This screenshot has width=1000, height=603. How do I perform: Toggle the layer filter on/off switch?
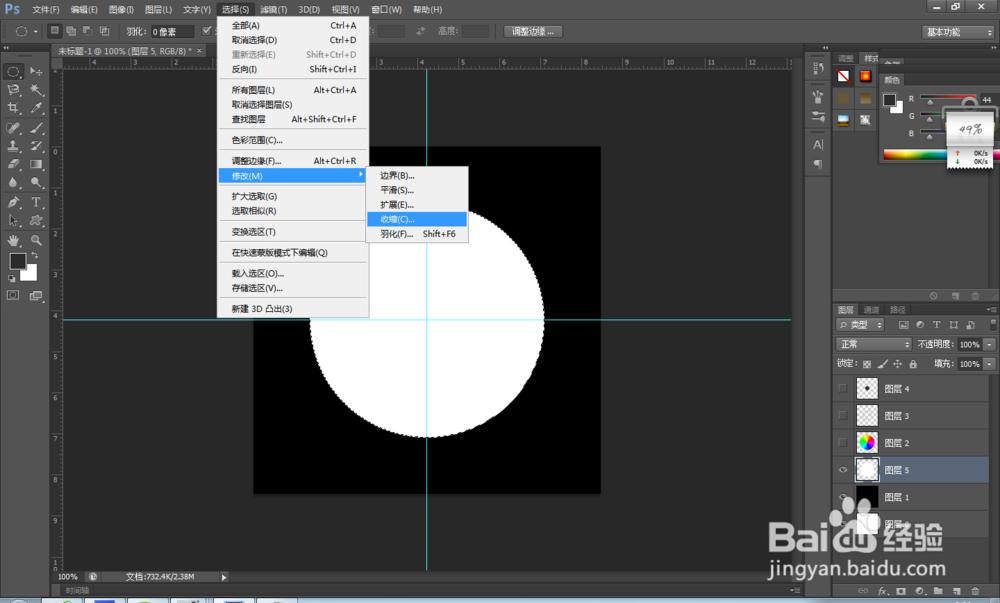point(993,324)
